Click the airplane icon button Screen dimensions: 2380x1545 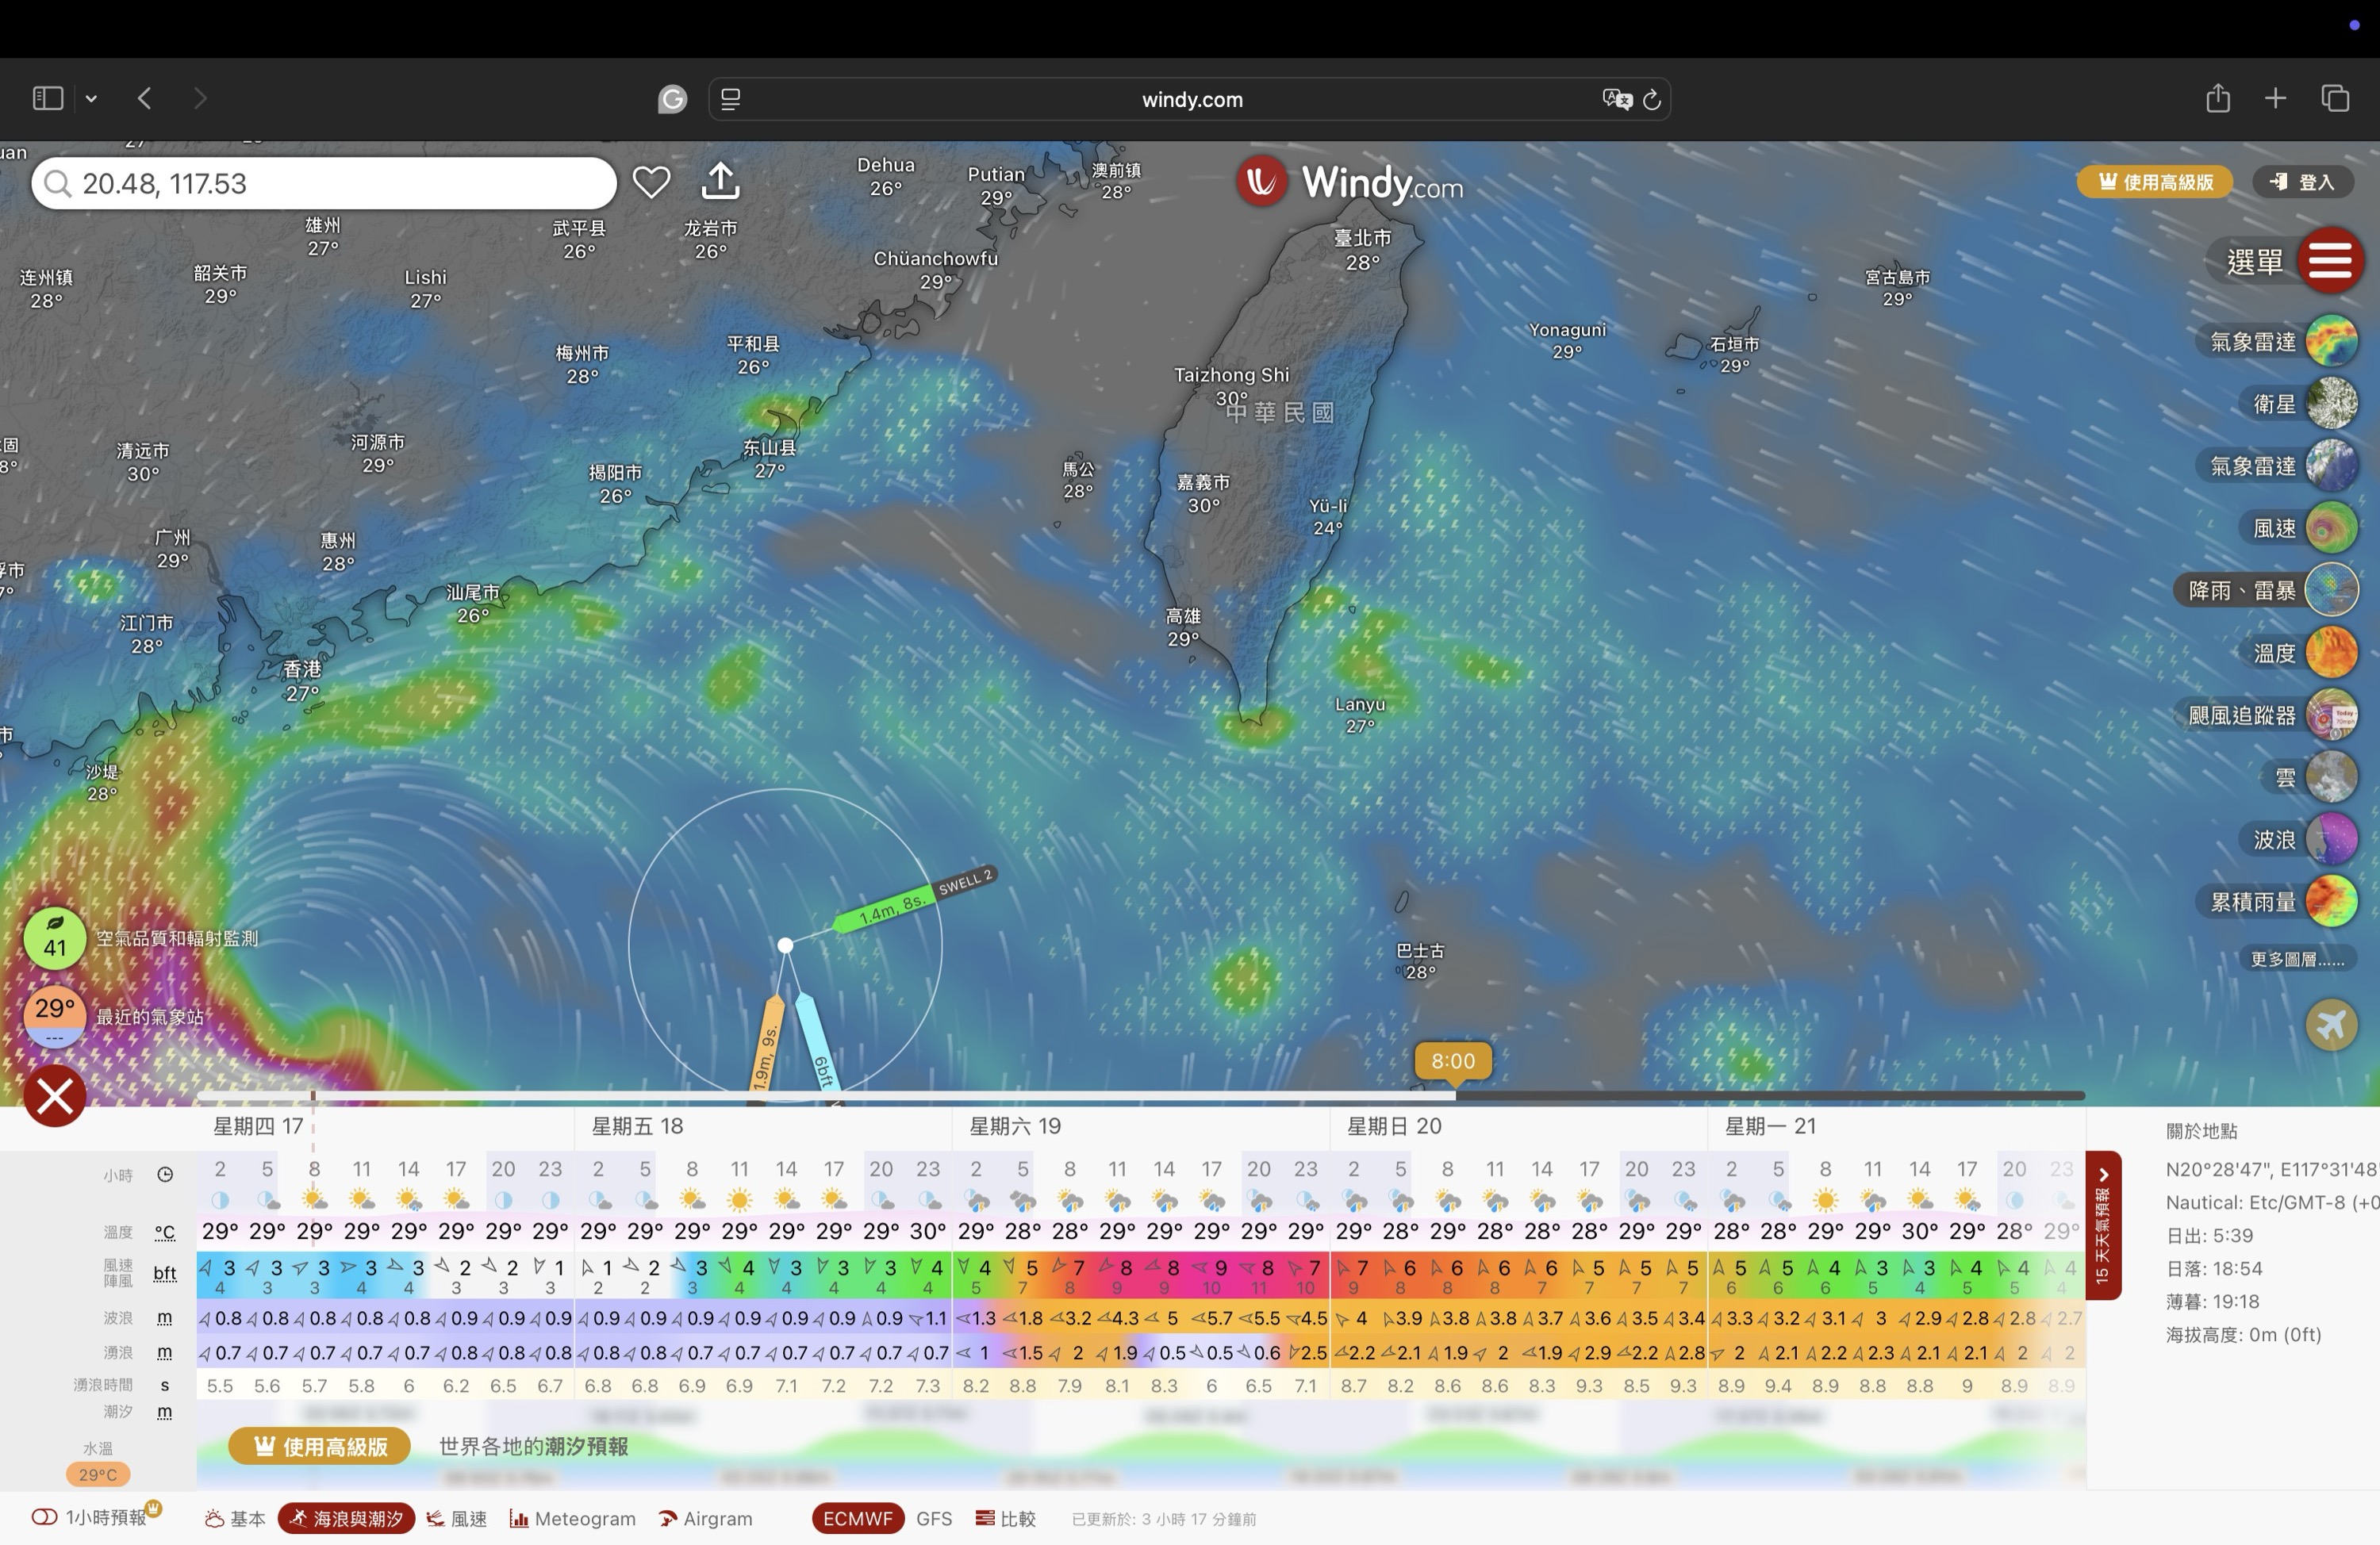pos(2331,1025)
